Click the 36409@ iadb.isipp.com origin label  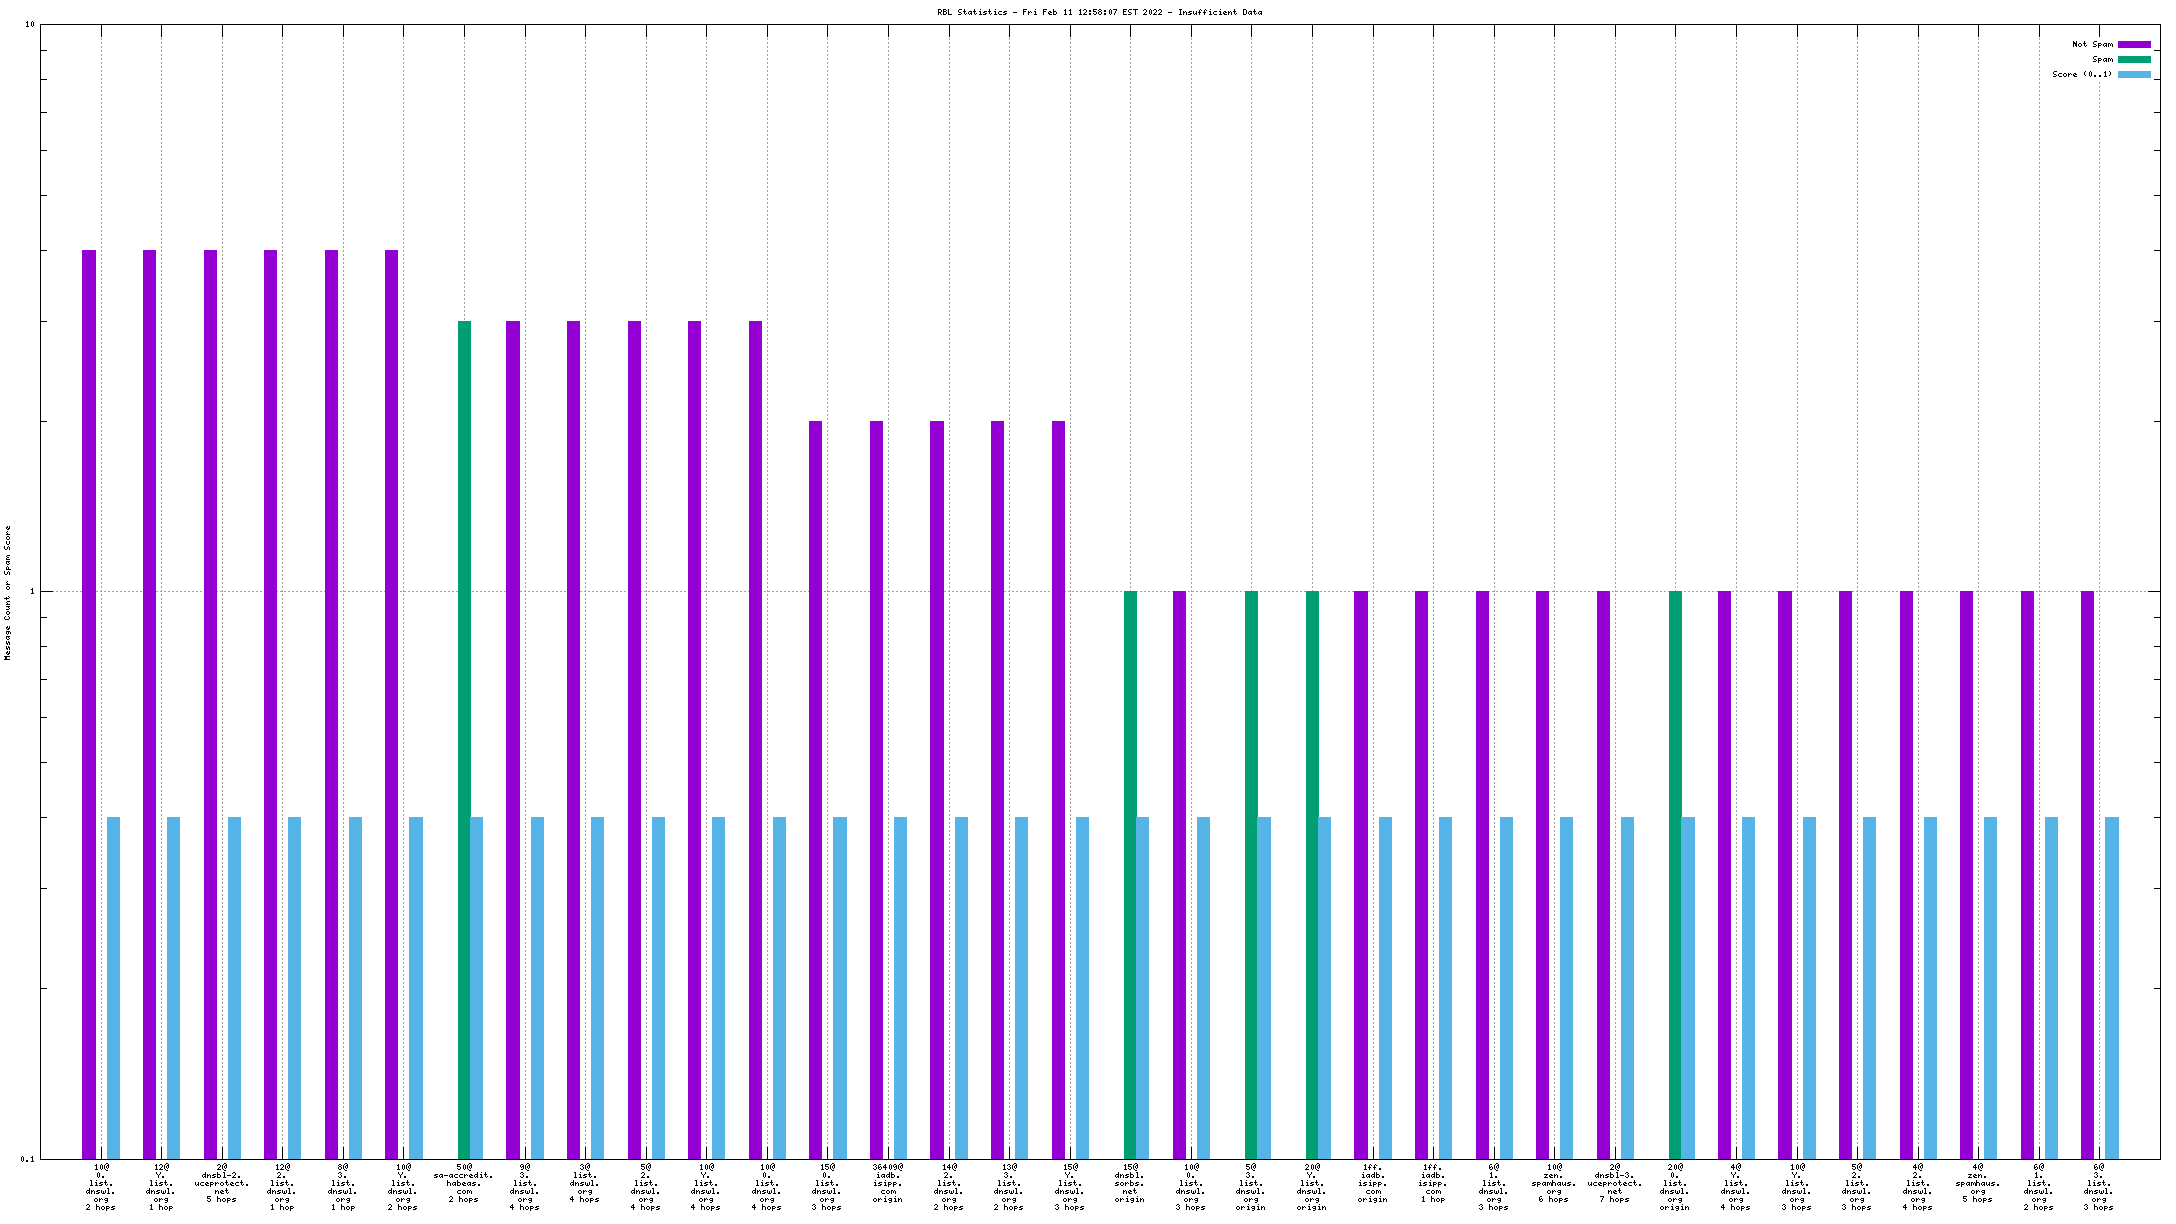[x=888, y=1183]
